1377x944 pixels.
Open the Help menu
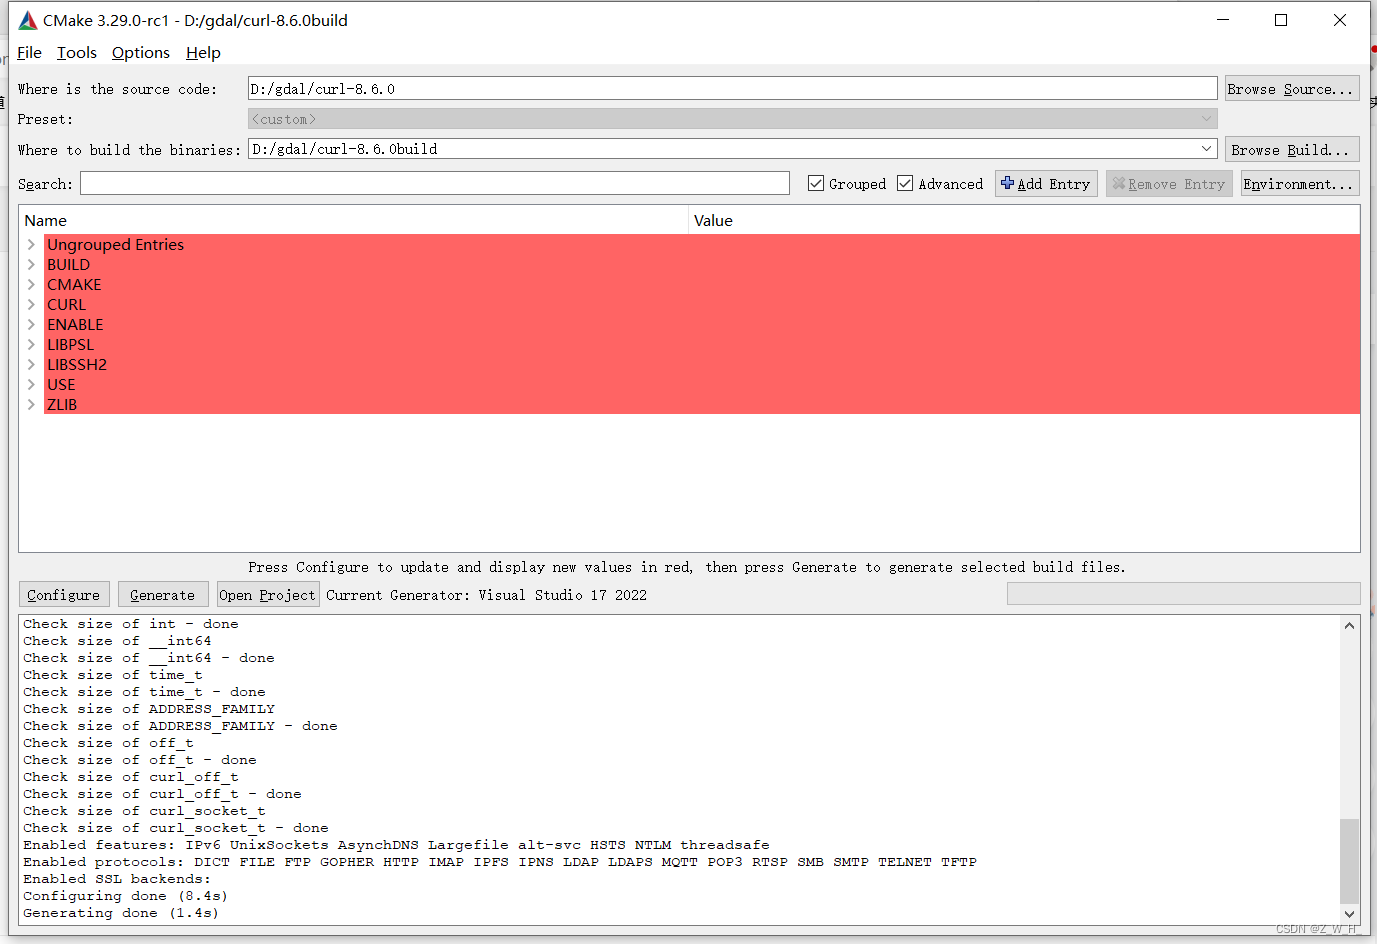[203, 52]
